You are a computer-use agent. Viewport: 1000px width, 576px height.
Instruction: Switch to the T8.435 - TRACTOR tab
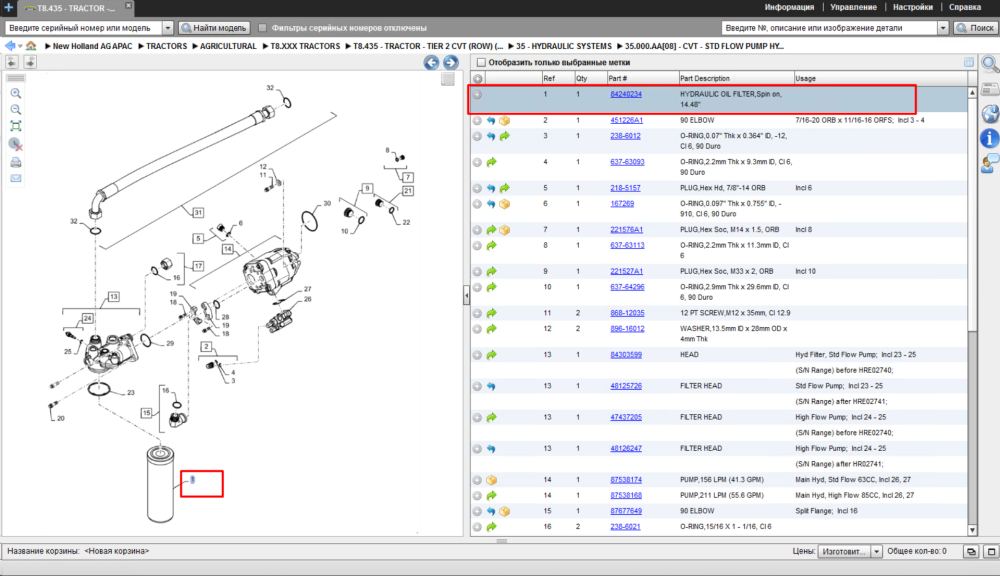(x=75, y=8)
